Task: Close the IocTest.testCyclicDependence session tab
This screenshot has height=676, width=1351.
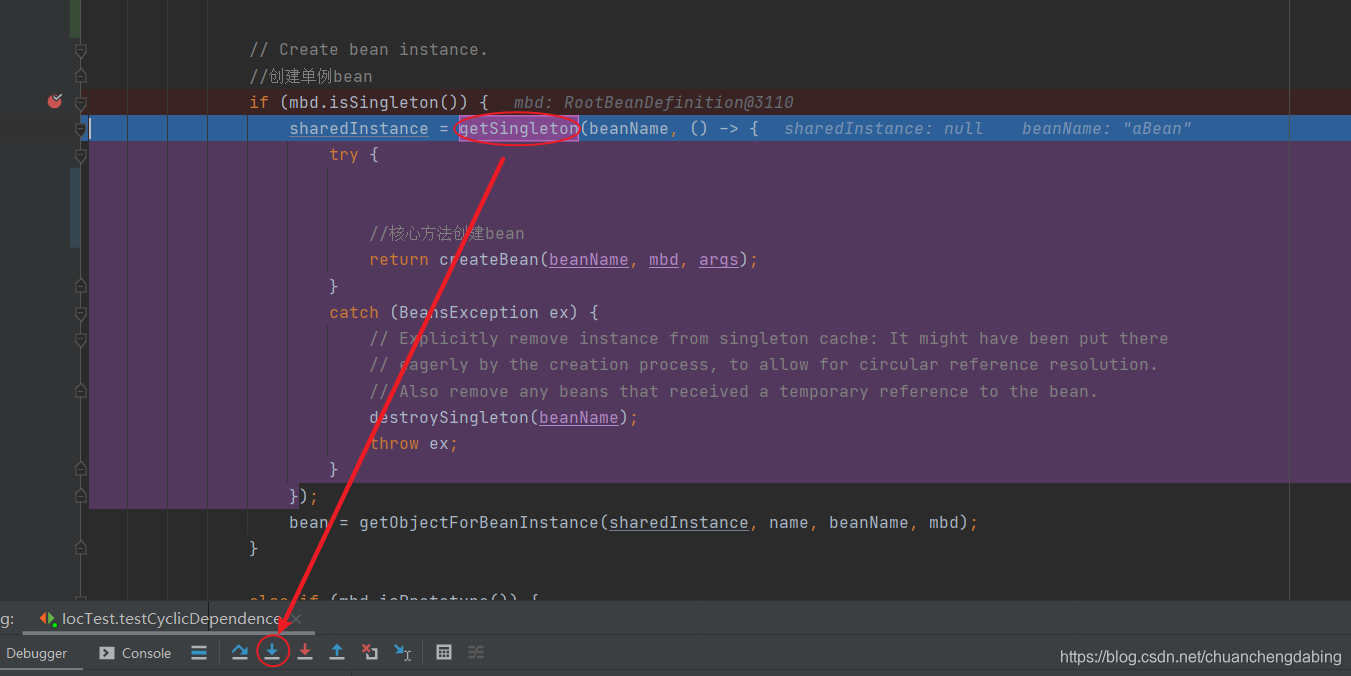Action: coord(296,619)
